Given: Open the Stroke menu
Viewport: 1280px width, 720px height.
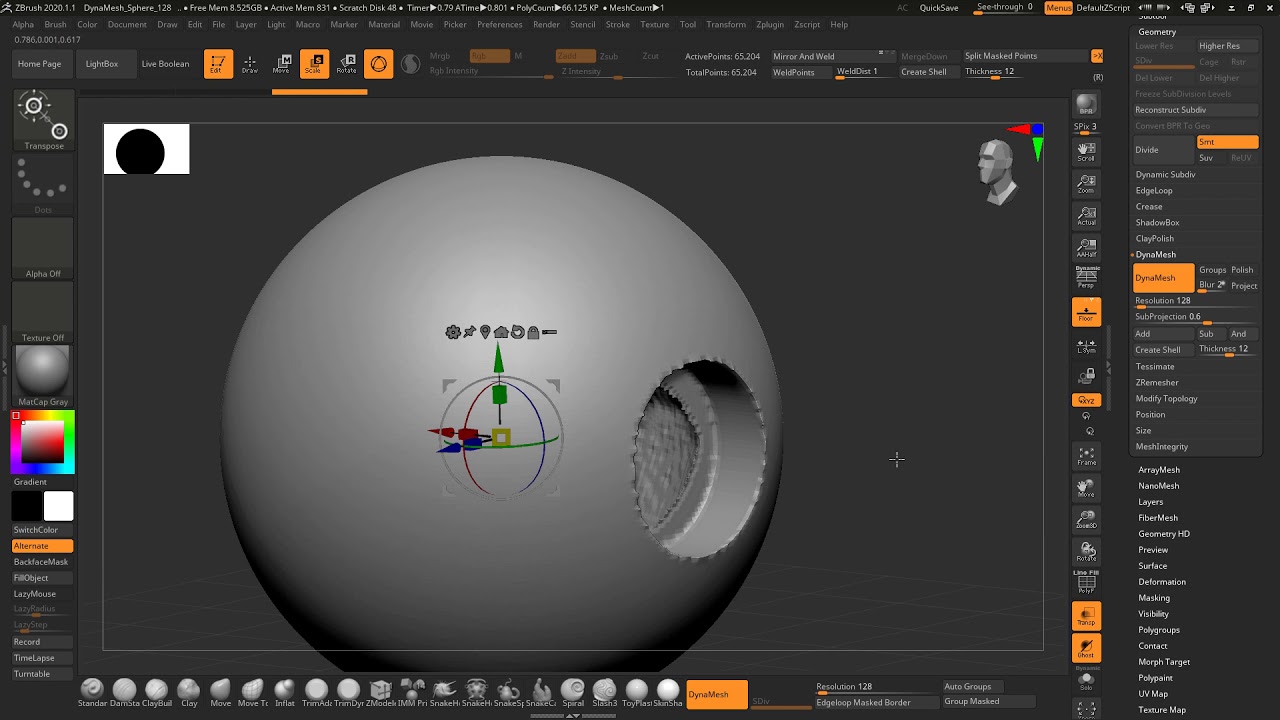Looking at the screenshot, I should 617,24.
